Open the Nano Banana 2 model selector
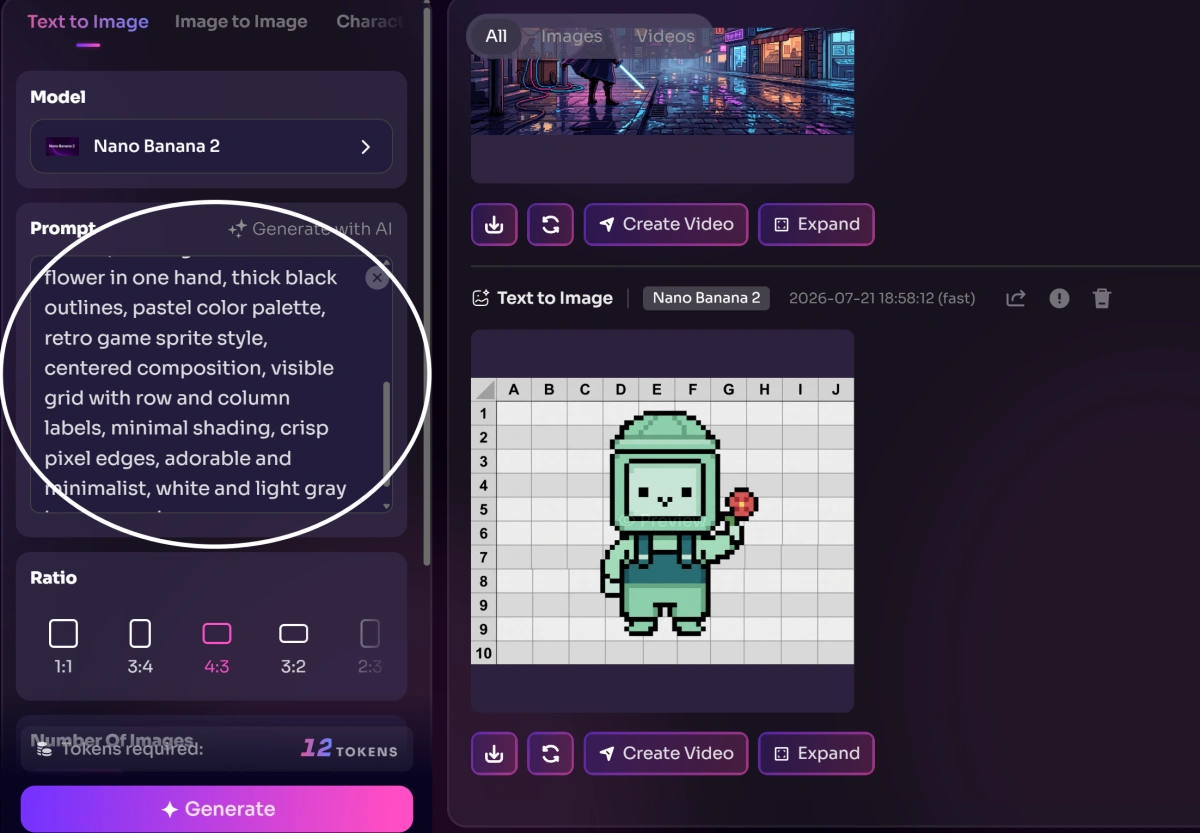Screen dimensions: 1200x833 [x=211, y=147]
